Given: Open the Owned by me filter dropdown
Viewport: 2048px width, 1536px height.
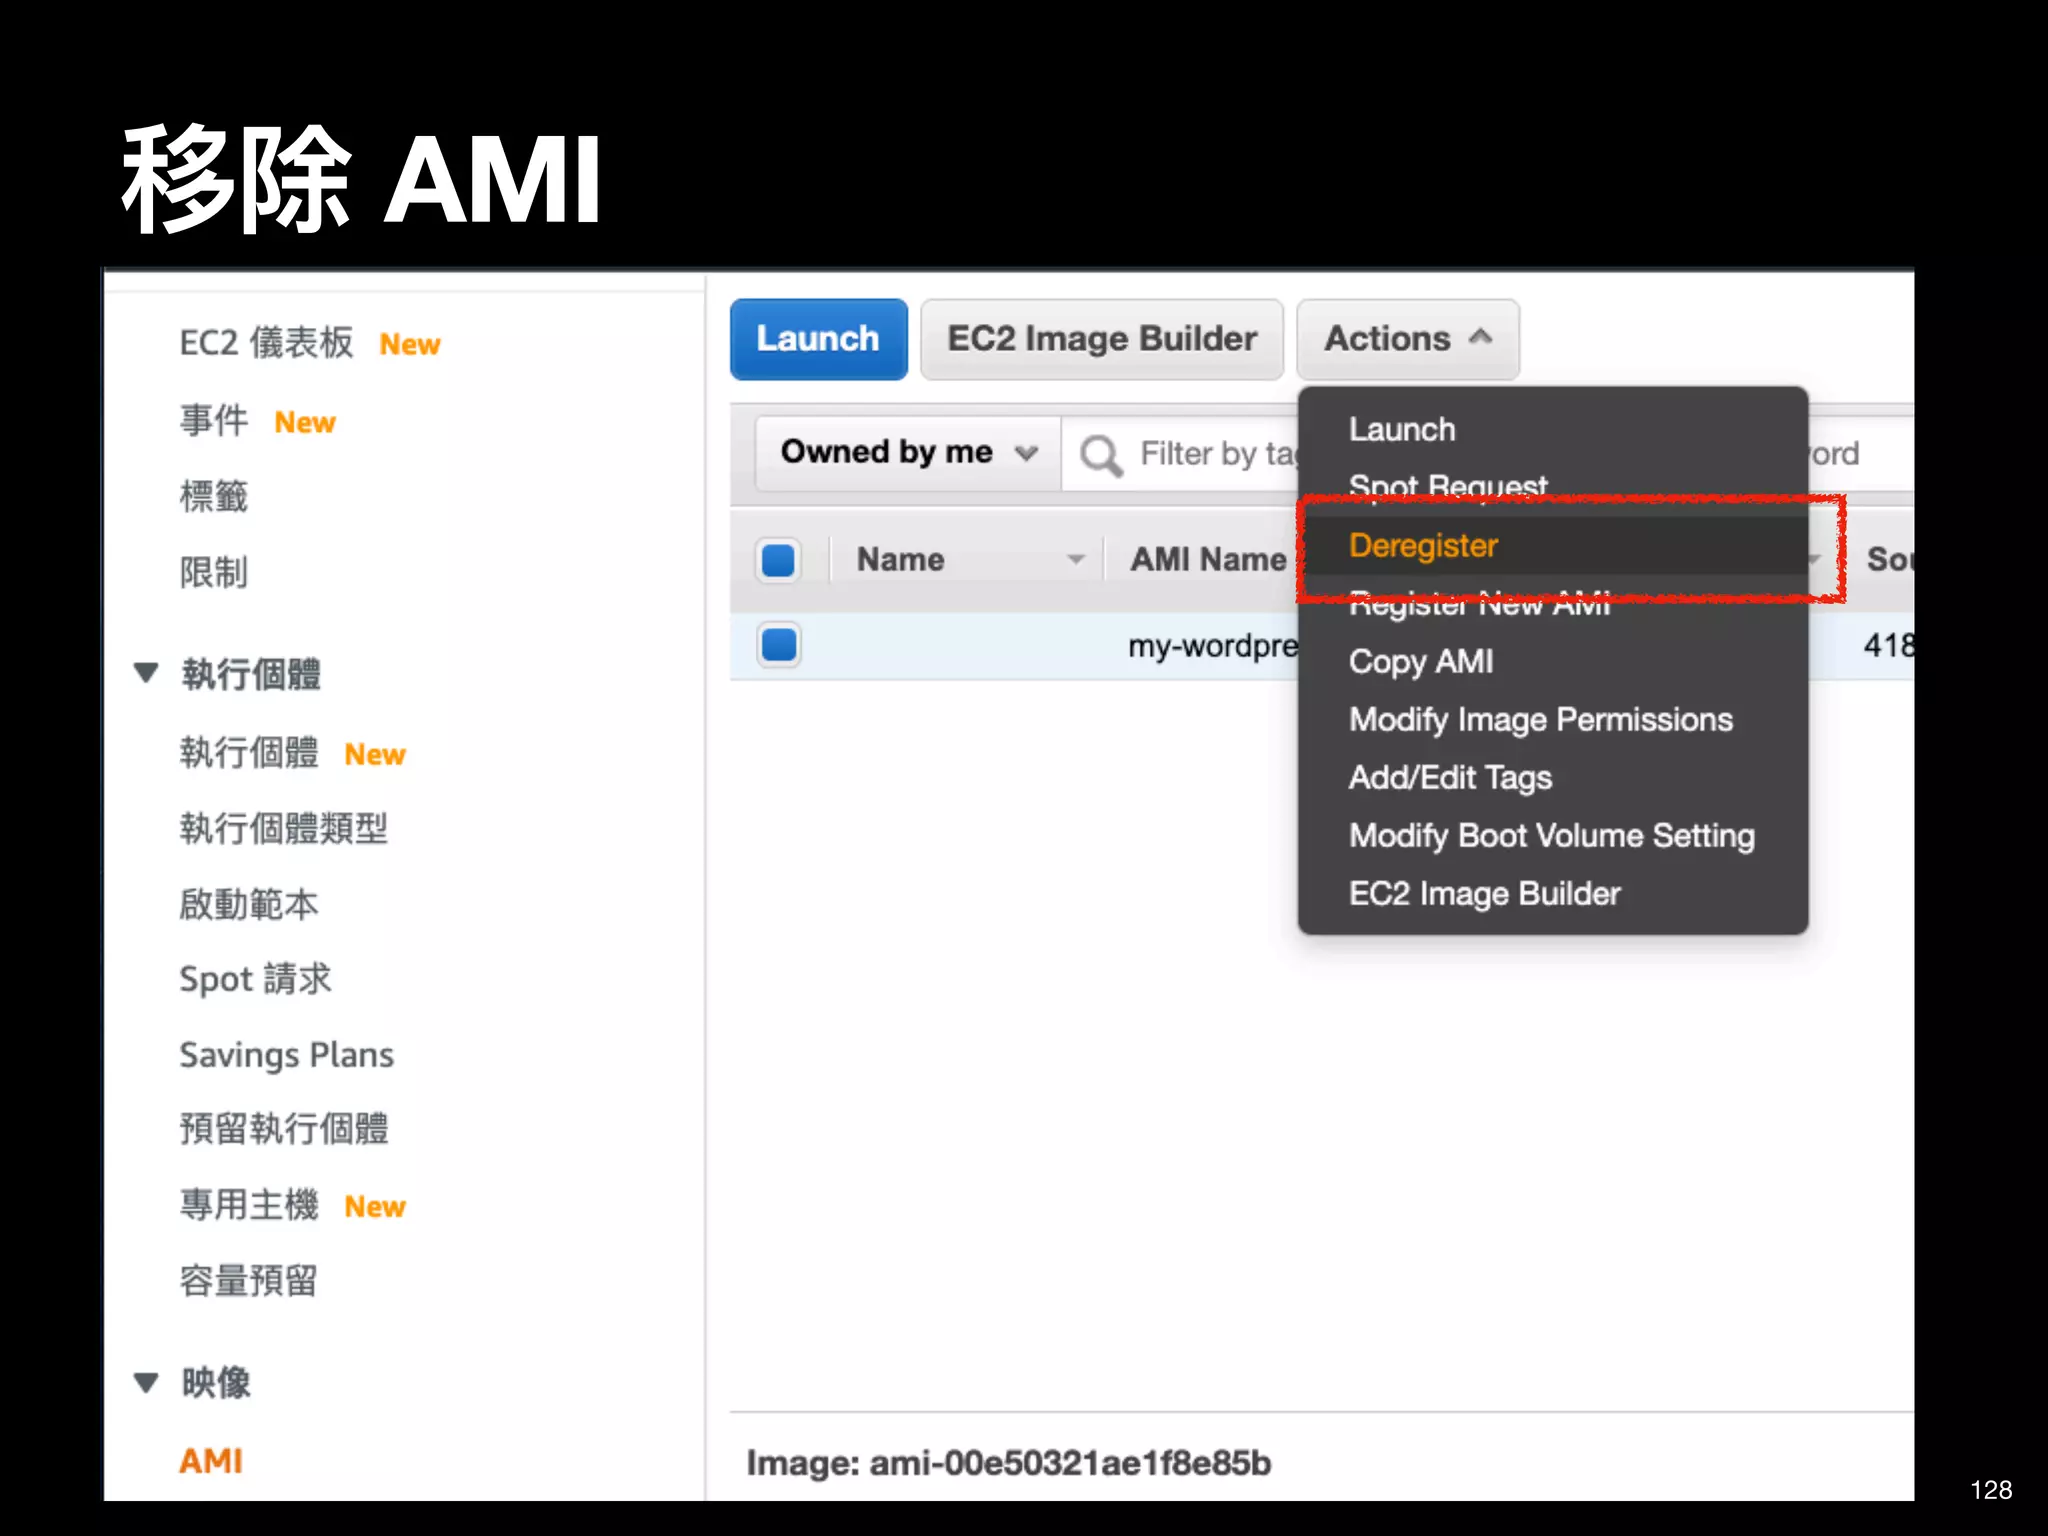Looking at the screenshot, I should tap(907, 452).
